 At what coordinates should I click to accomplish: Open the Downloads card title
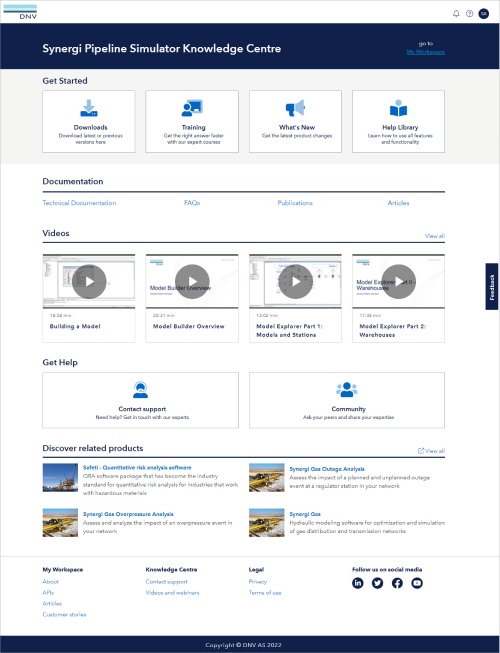pos(90,127)
